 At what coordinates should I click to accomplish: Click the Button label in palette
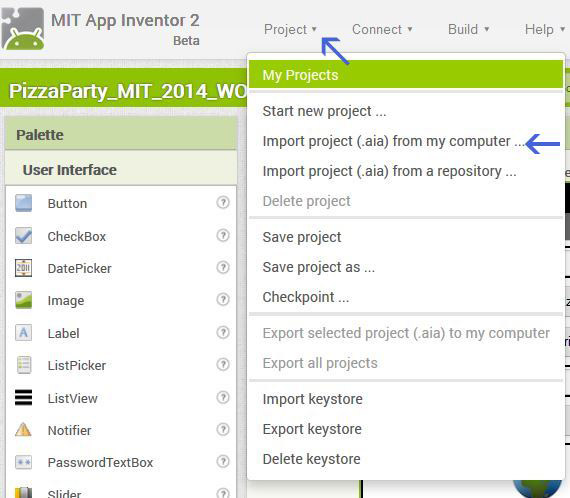67,204
